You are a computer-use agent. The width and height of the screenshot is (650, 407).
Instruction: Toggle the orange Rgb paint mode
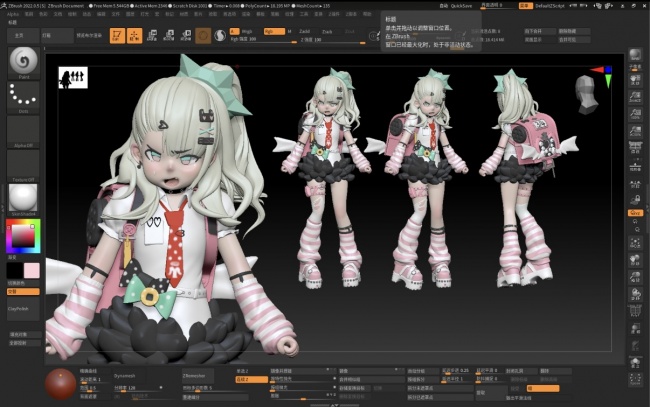274,31
